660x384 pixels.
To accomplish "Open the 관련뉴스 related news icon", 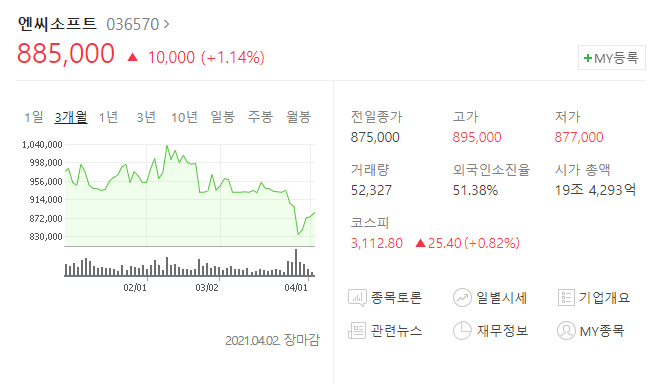I will 357,331.
